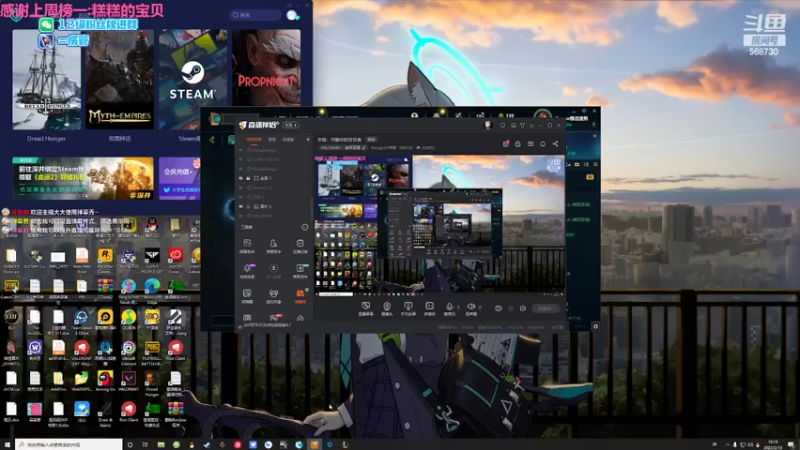Image resolution: width=800 pixels, height=450 pixels.
Task: Expand speaker options arrow beside speaker icon
Action: pos(480,307)
